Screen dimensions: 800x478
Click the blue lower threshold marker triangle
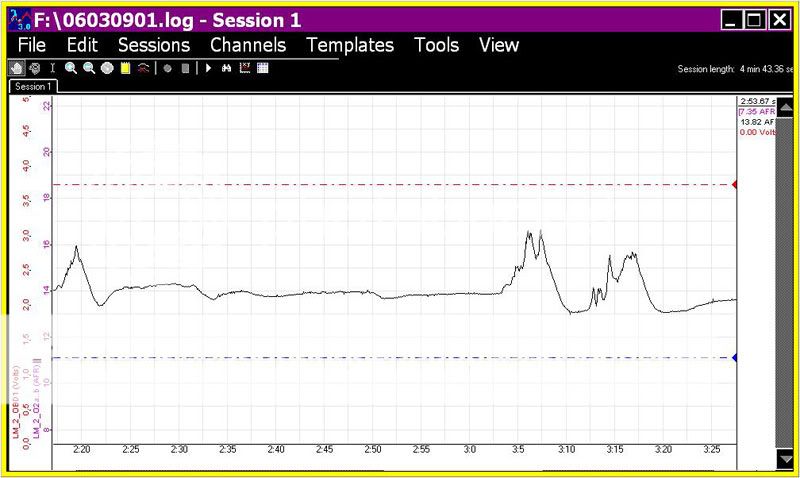coord(735,357)
